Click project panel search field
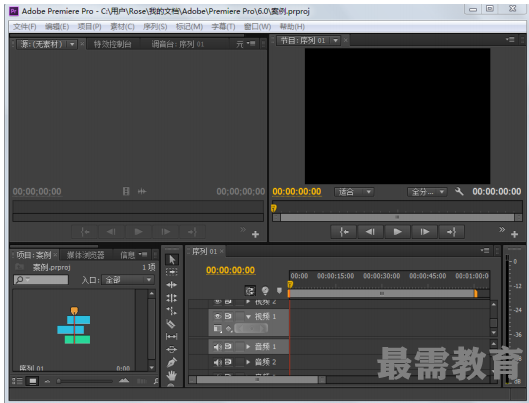Viewport: 529px width, 403px height. [x=41, y=280]
